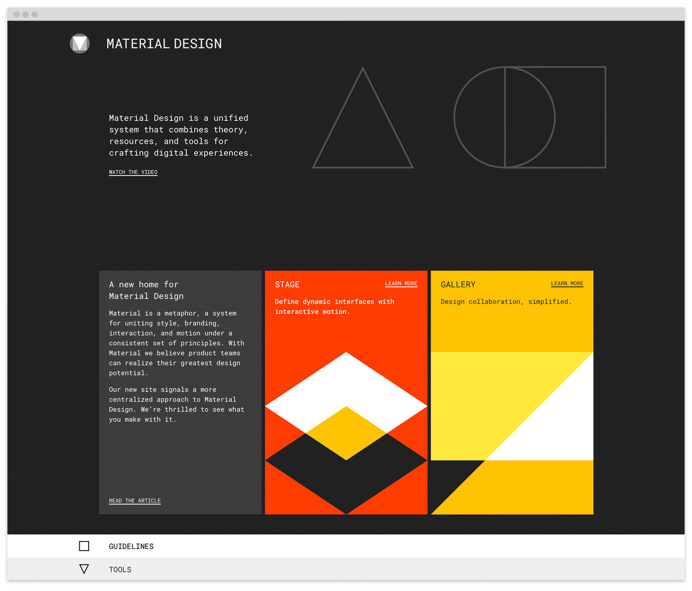Select the STAGE card heading
The width and height of the screenshot is (692, 591).
pos(287,284)
